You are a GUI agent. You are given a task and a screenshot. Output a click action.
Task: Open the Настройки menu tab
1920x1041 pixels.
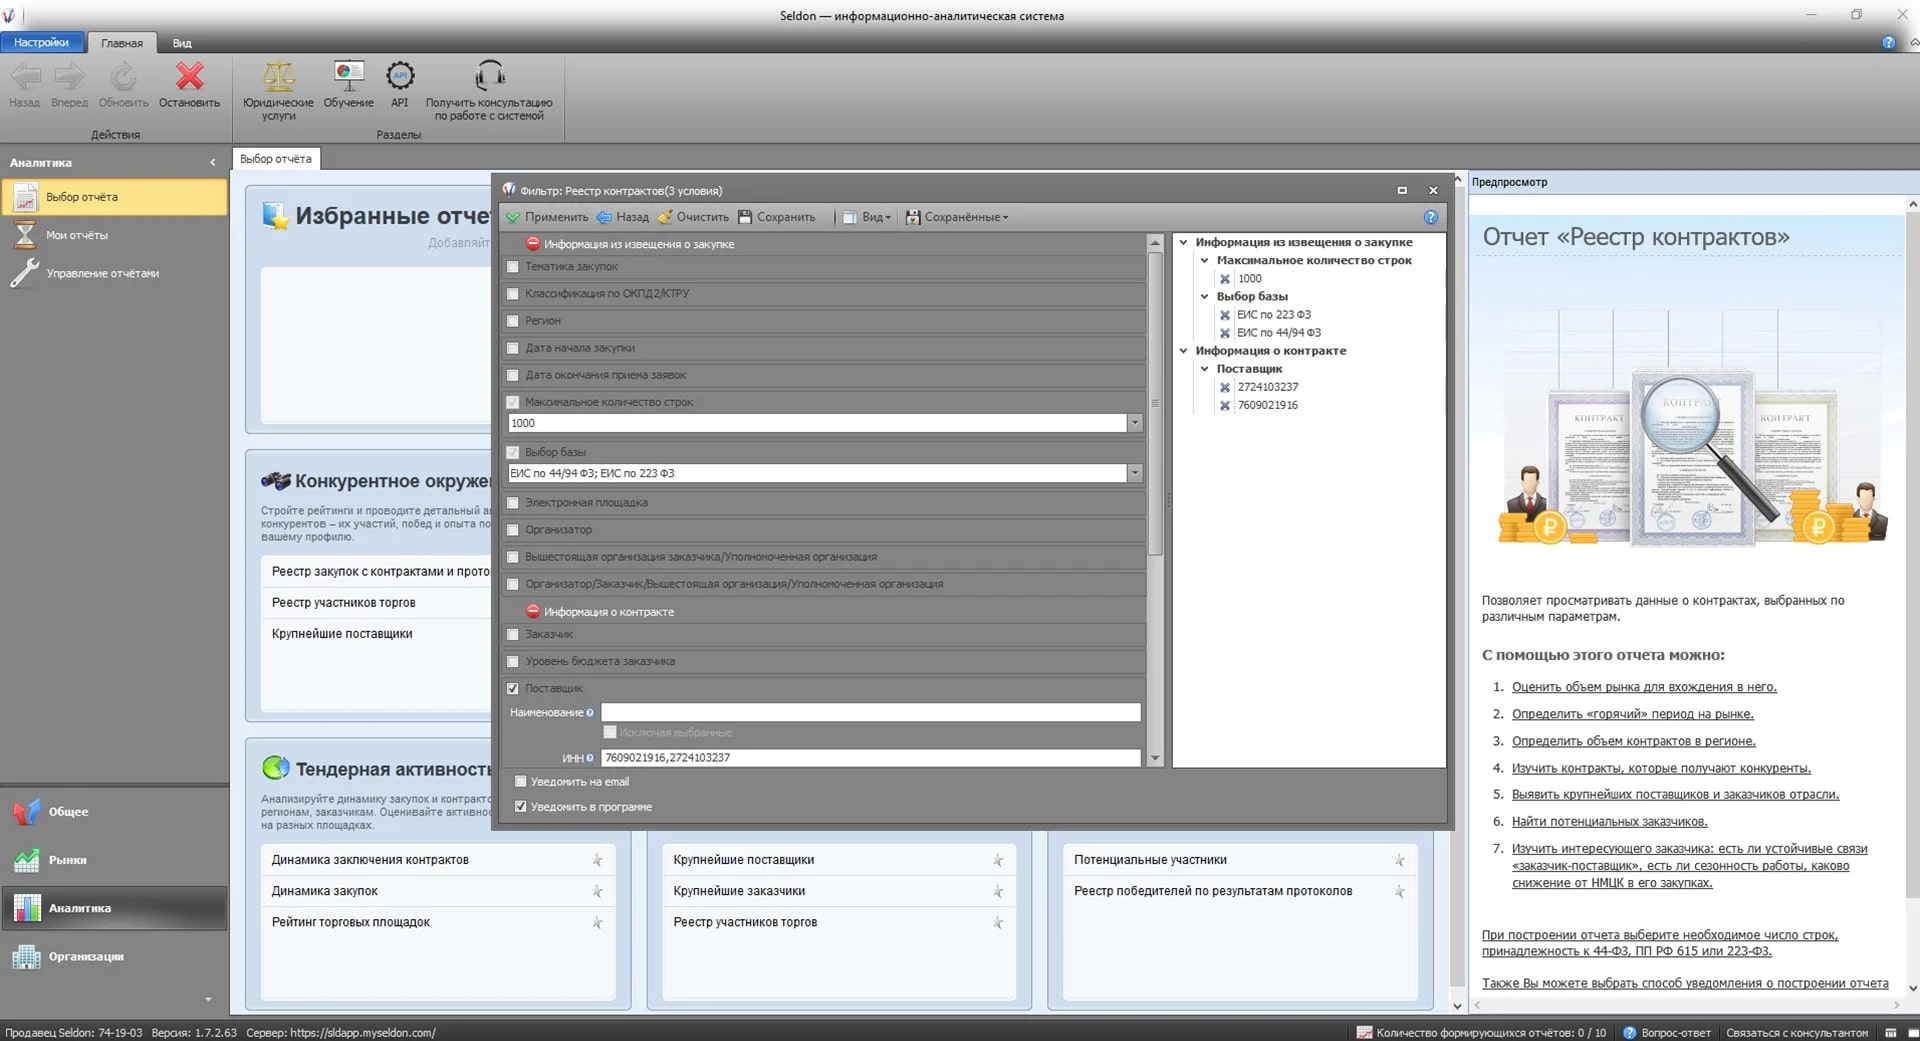click(42, 43)
